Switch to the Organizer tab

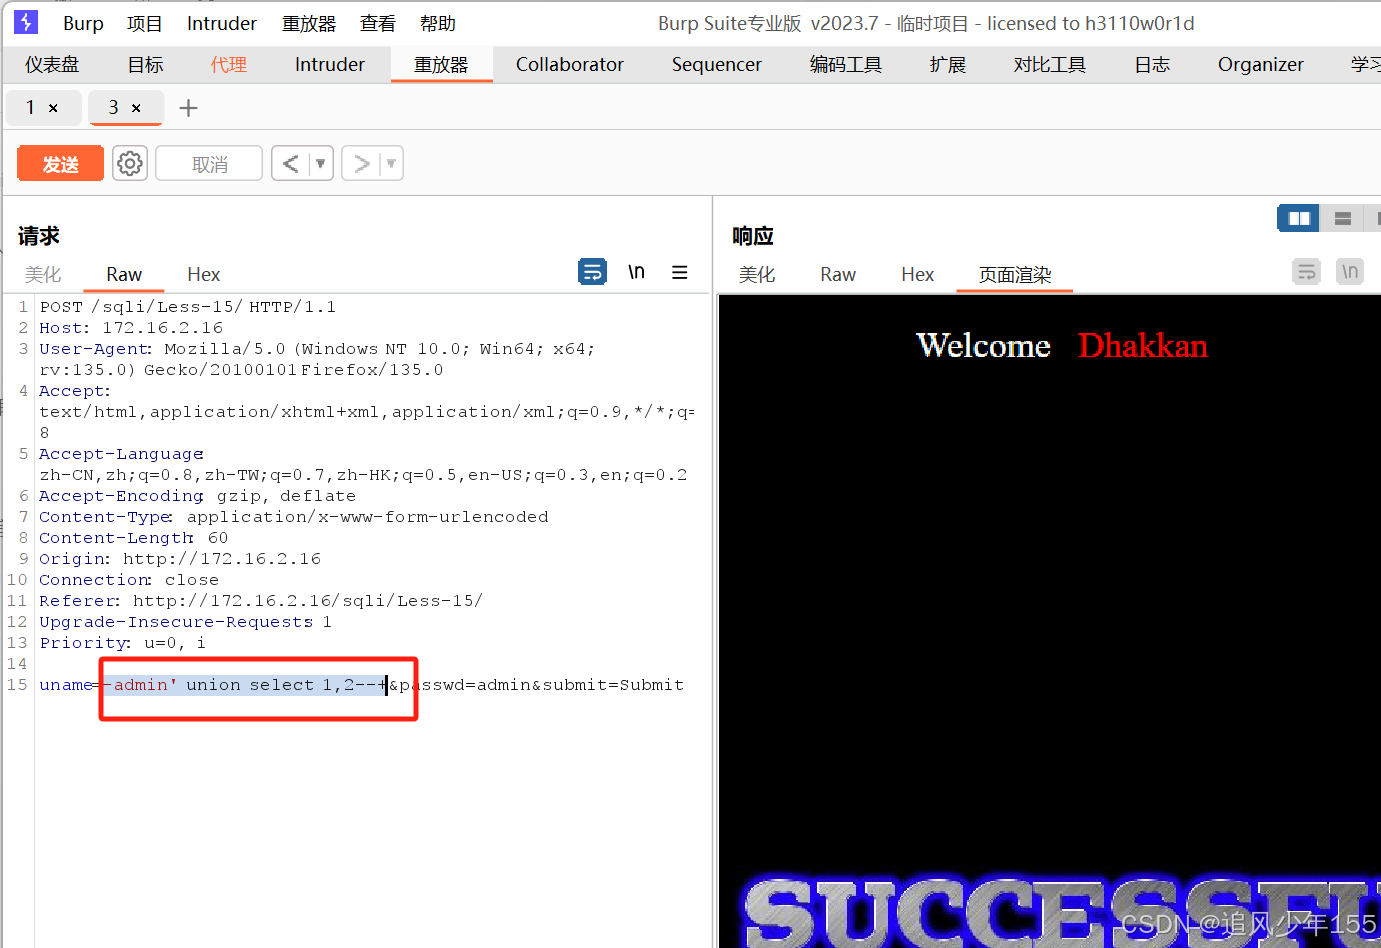tap(1261, 64)
